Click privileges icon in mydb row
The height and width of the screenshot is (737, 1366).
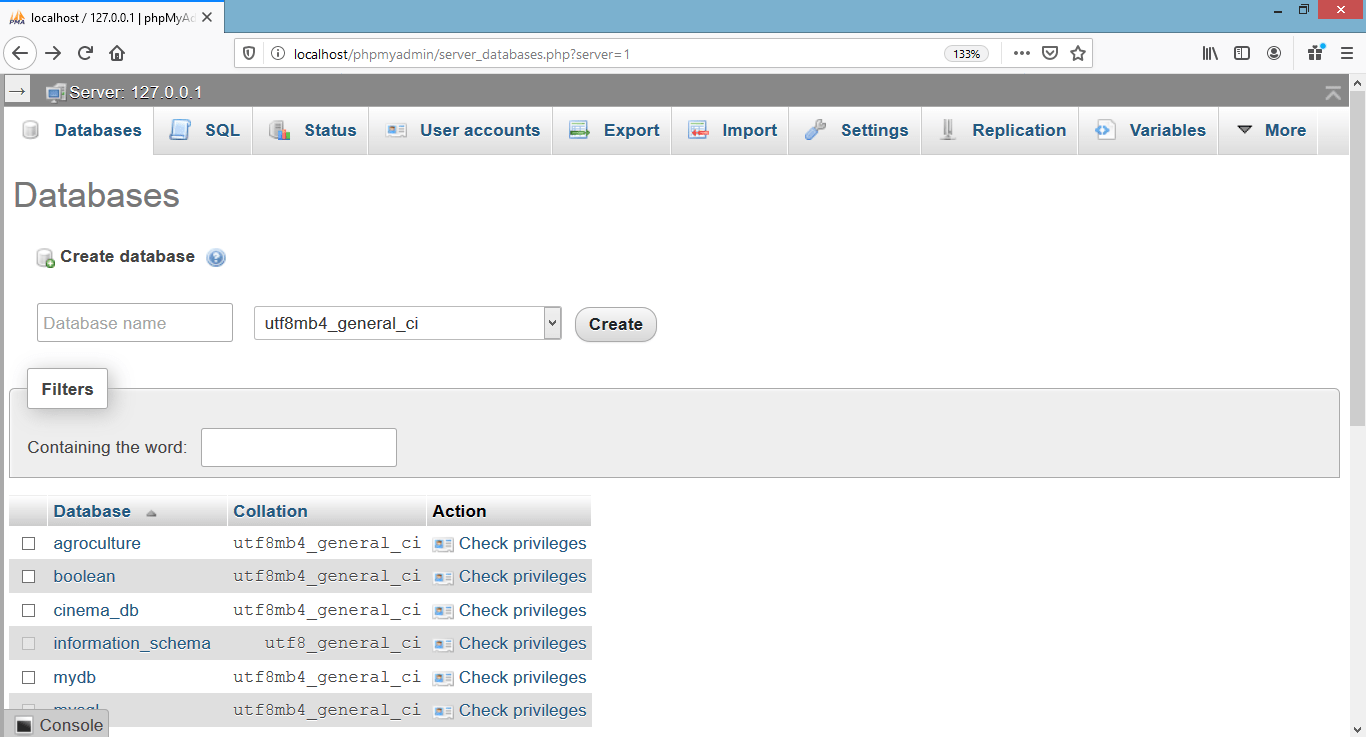click(x=443, y=678)
